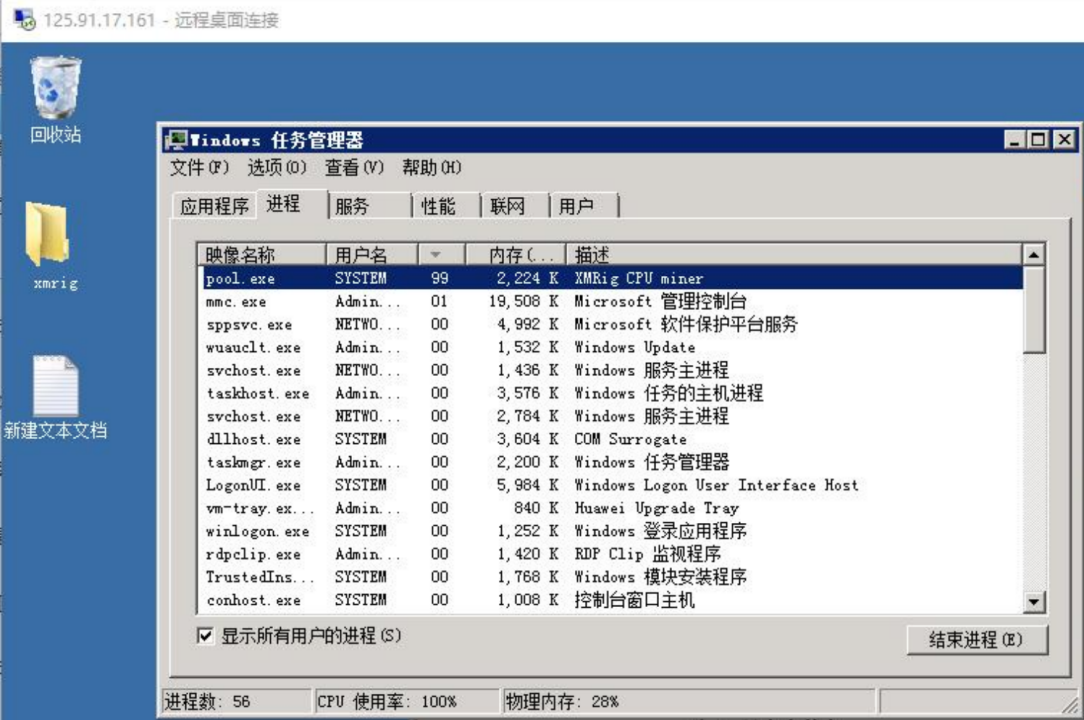Select the LogonUI.exe process row
This screenshot has width=1084, height=720.
pos(610,485)
